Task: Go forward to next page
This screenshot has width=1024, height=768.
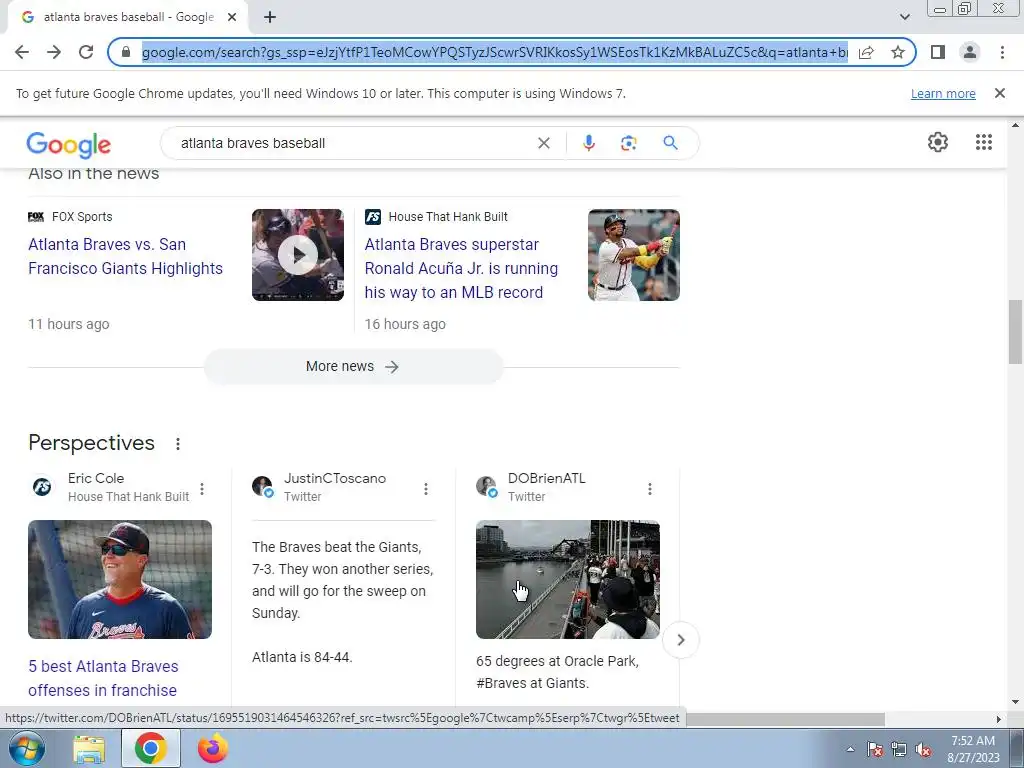Action: coord(54,52)
